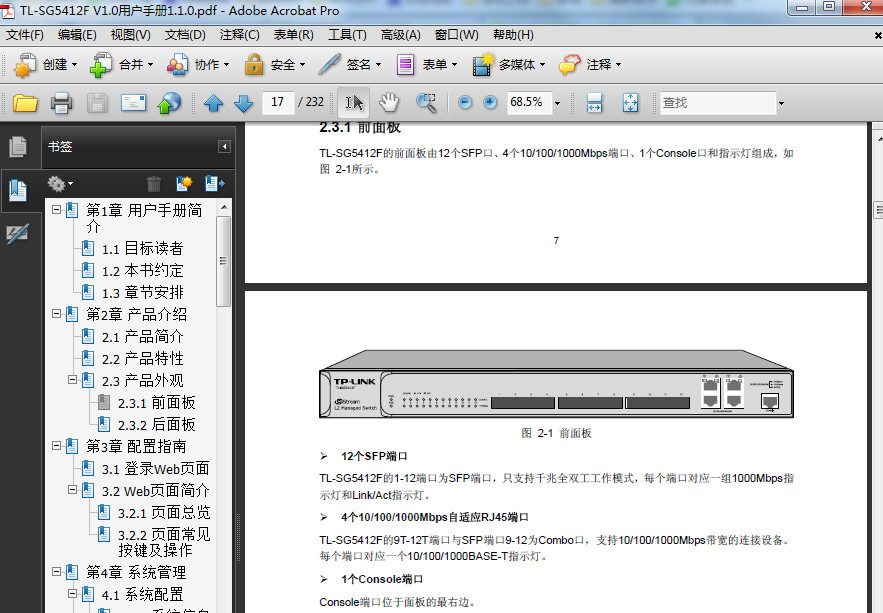Choose the Marquee zoom tool
Viewport: 883px width, 613px height.
click(426, 103)
